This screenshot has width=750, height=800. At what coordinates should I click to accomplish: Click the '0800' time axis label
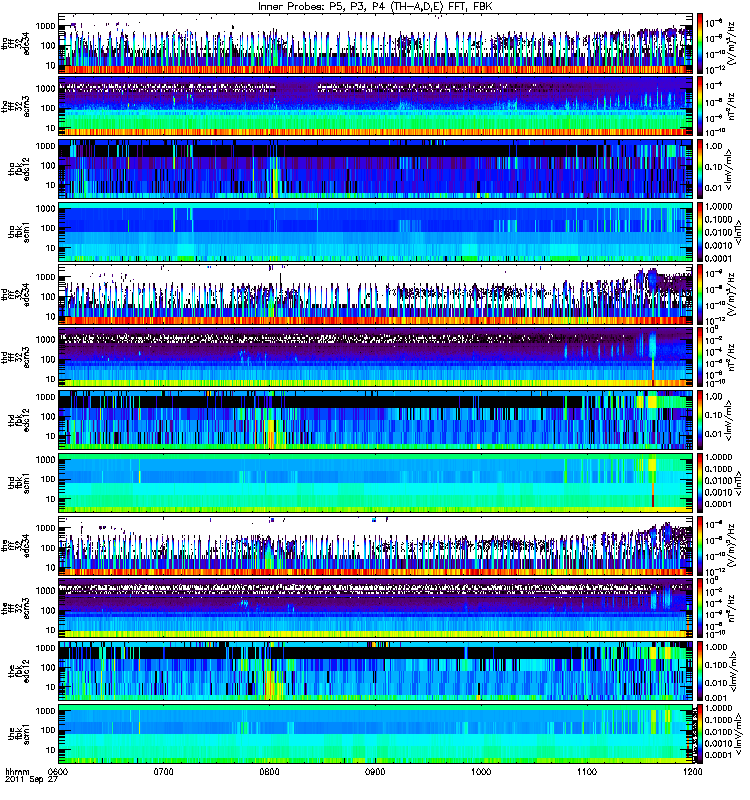click(270, 771)
